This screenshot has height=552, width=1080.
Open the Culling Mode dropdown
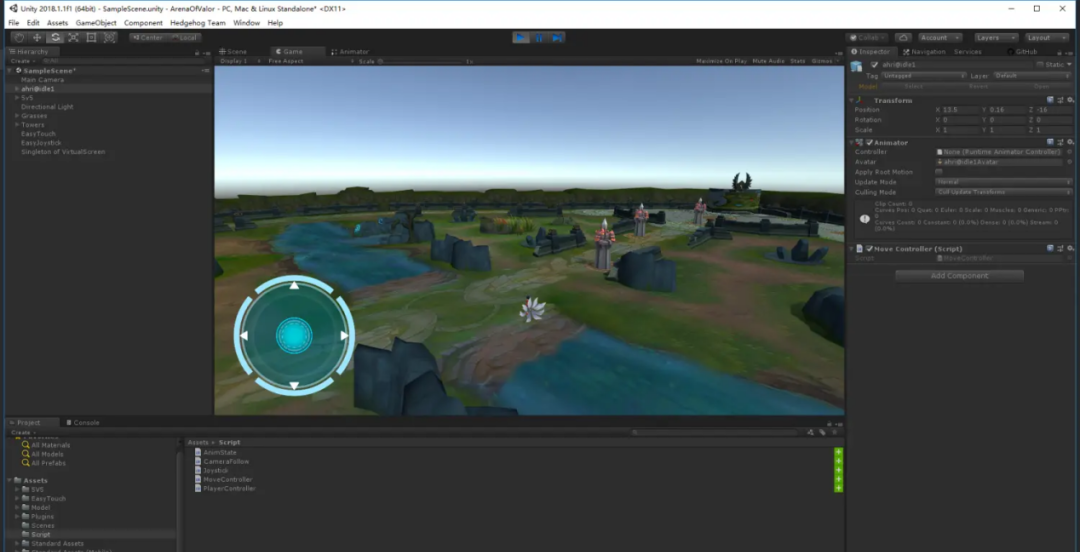(x=1004, y=192)
